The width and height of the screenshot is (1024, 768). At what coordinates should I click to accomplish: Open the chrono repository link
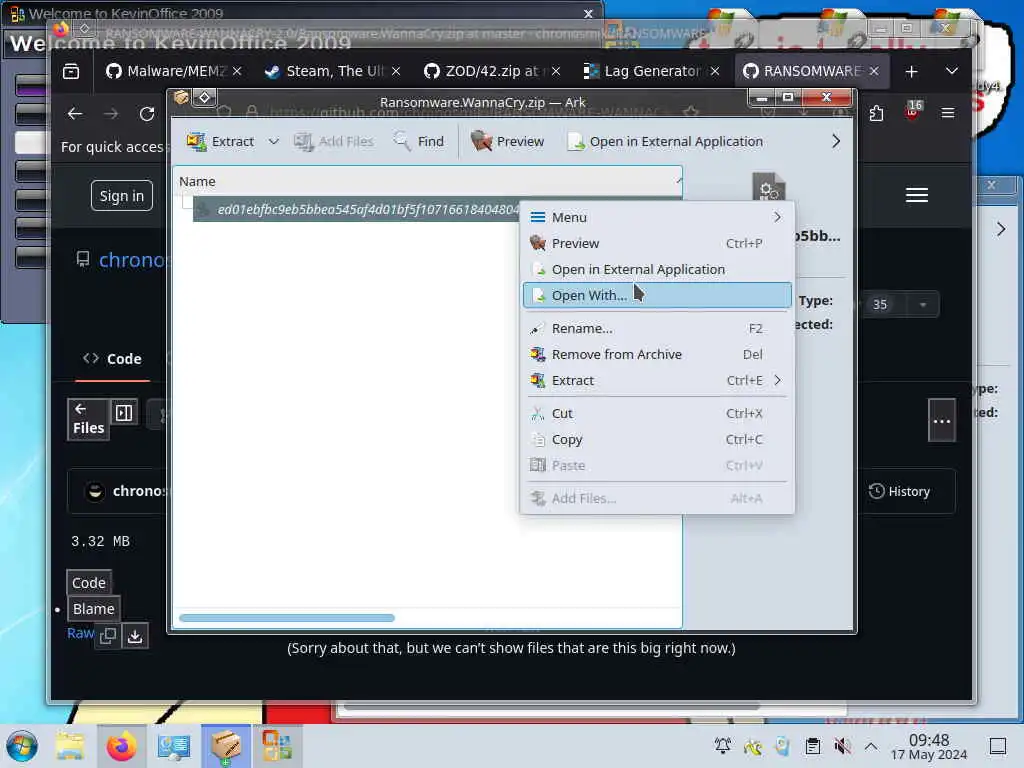tap(133, 260)
